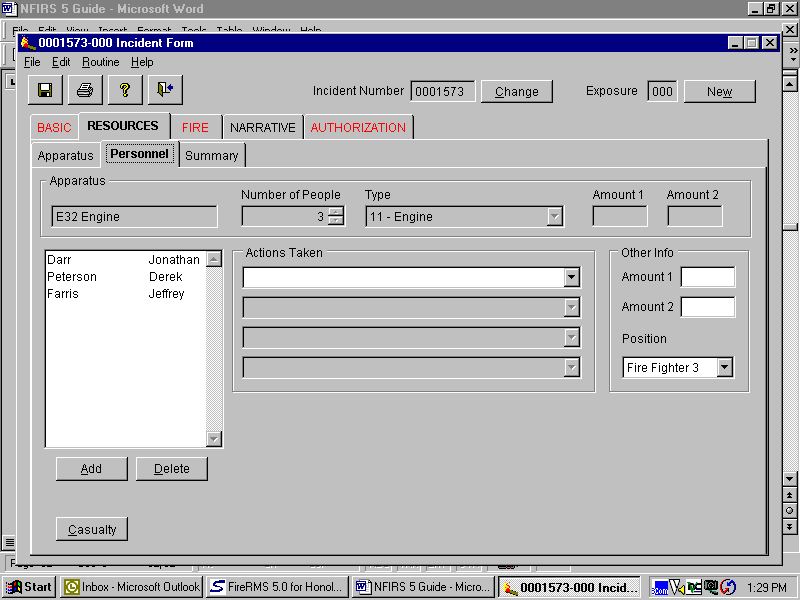Viewport: 800px width, 600px height.
Task: Open Windows Start button
Action: click(29, 587)
